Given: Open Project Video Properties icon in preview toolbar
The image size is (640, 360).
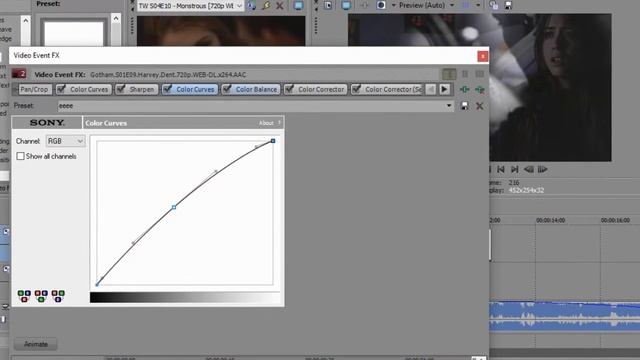Looking at the screenshot, I should pos(328,5).
